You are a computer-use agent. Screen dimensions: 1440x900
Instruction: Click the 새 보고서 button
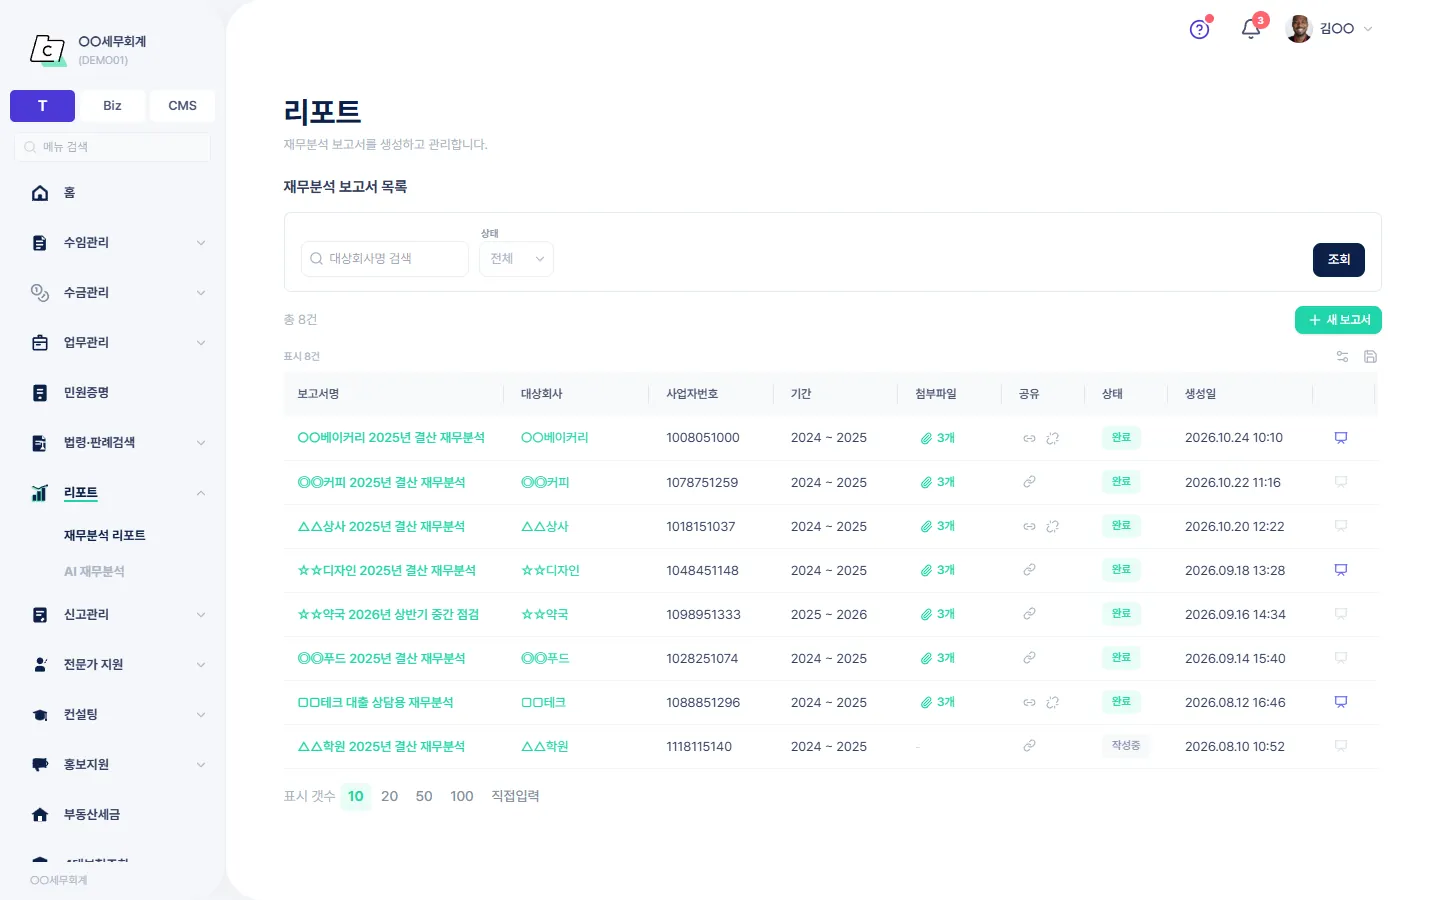tap(1338, 320)
